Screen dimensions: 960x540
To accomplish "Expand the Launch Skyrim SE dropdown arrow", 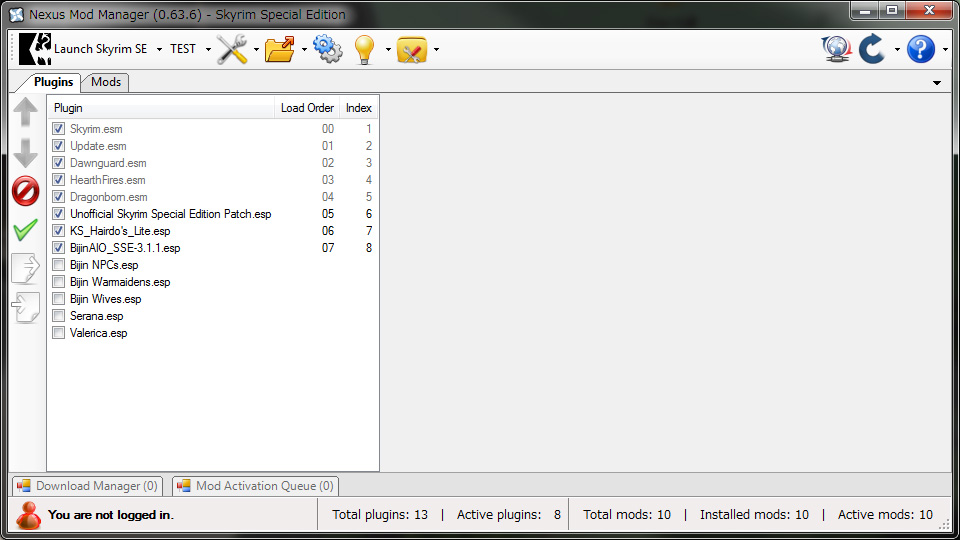I will click(x=159, y=50).
